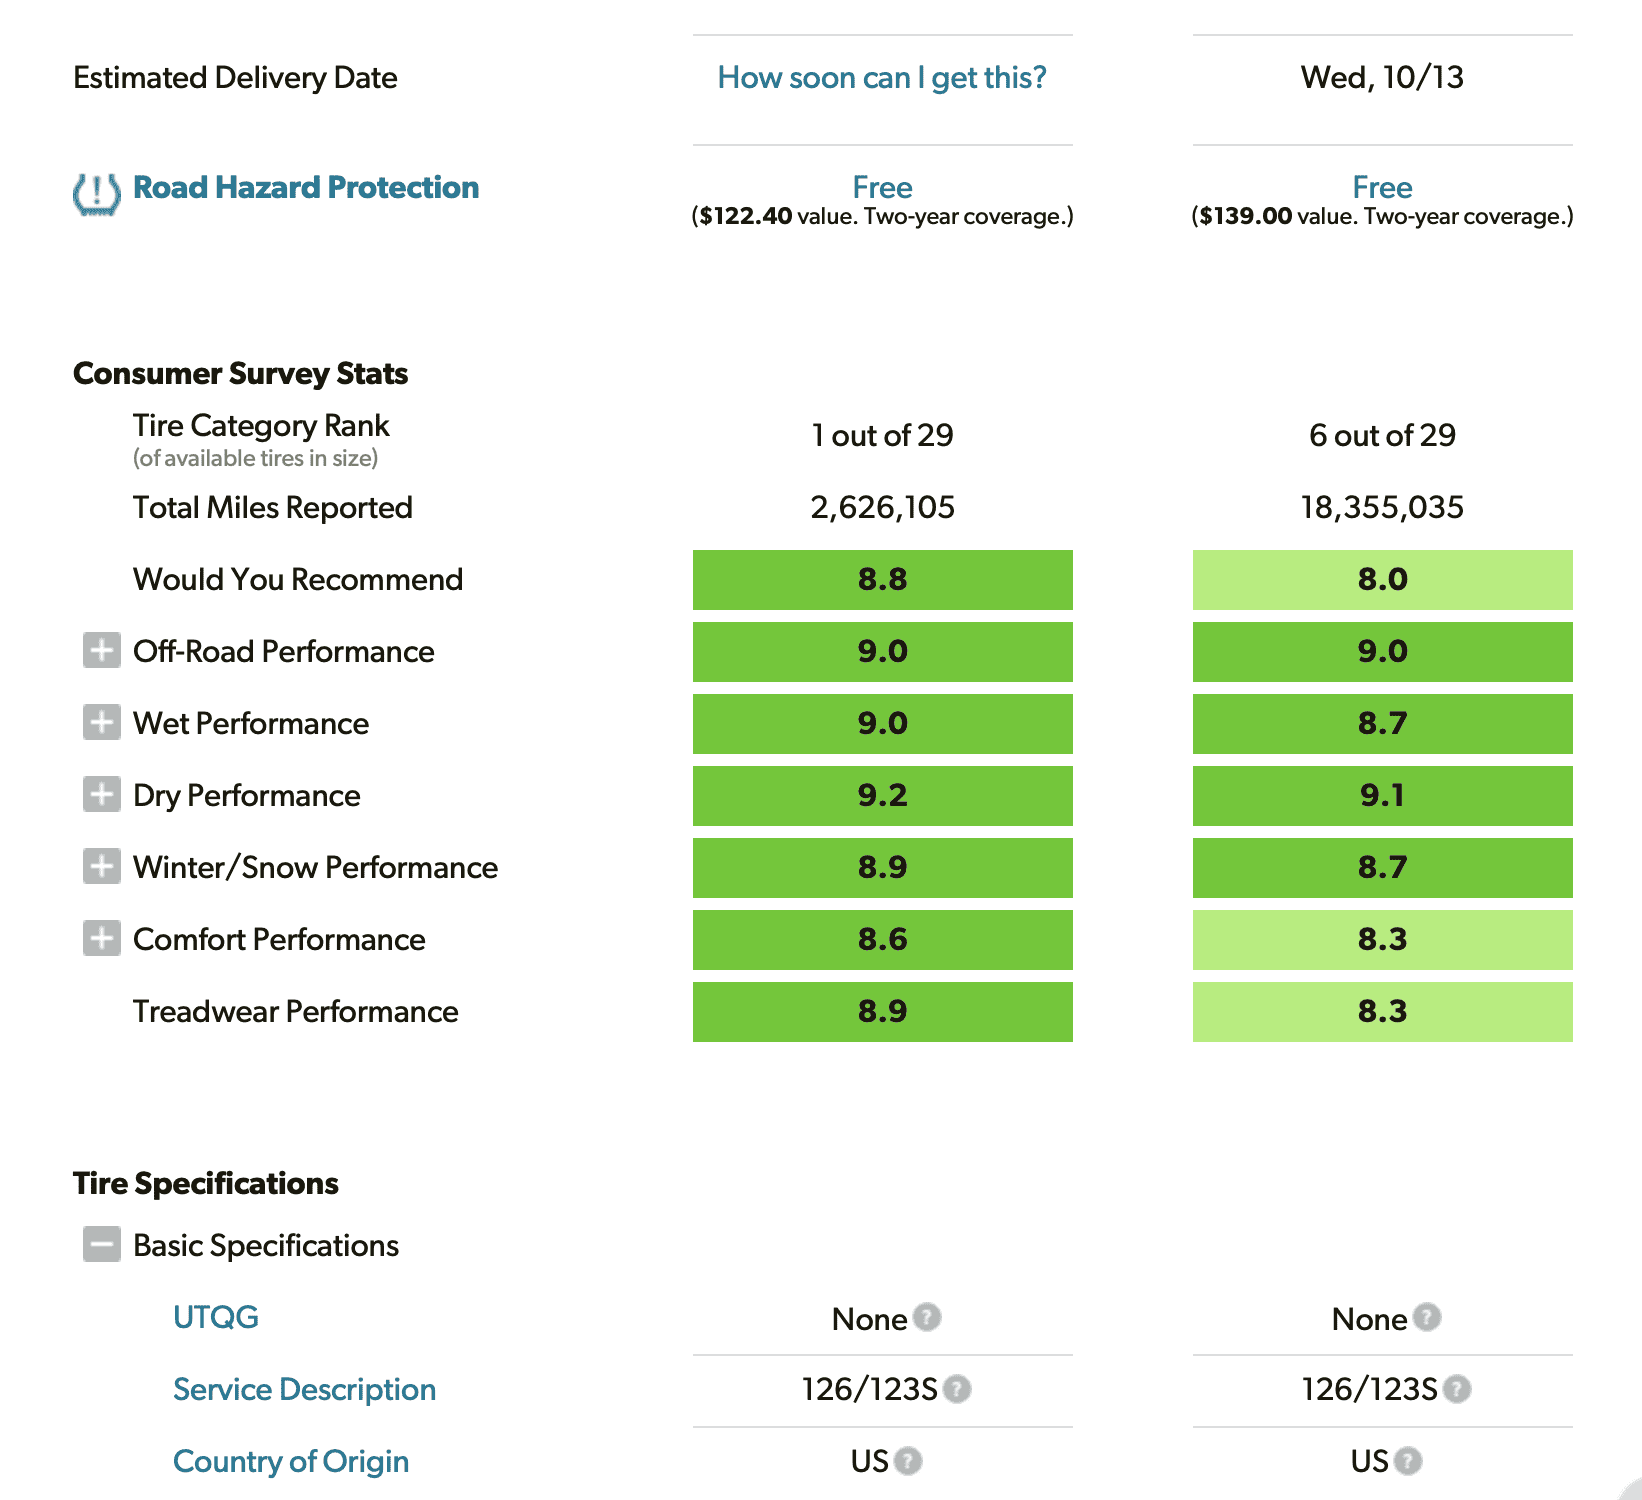This screenshot has width=1642, height=1500.
Task: Click the 8.8 Would You Recommend bar
Action: [882, 579]
